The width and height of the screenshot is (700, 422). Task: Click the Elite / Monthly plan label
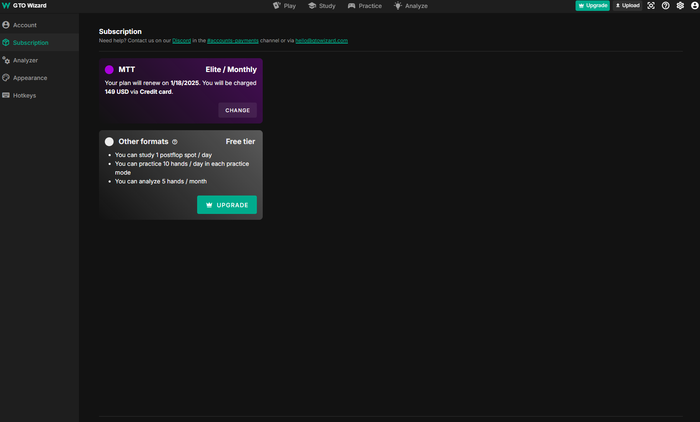[231, 69]
